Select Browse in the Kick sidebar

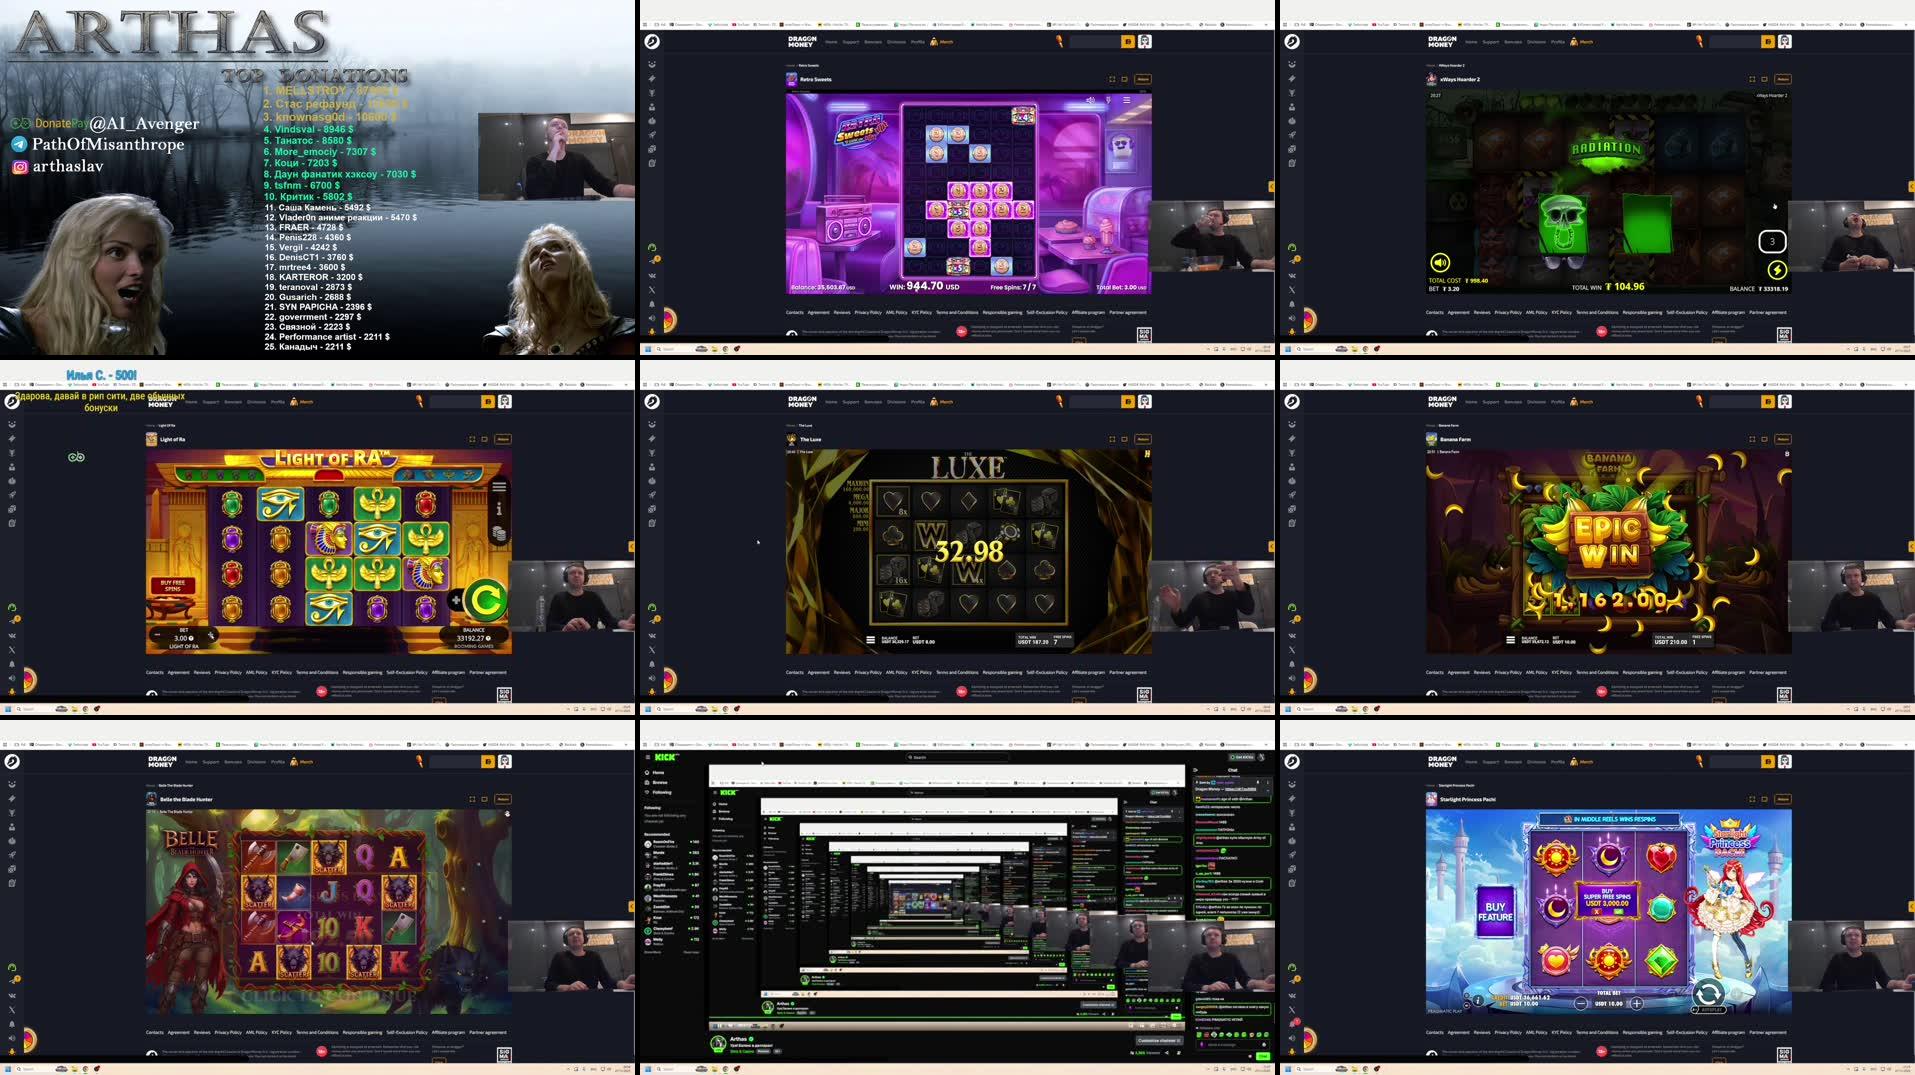pyautogui.click(x=656, y=782)
